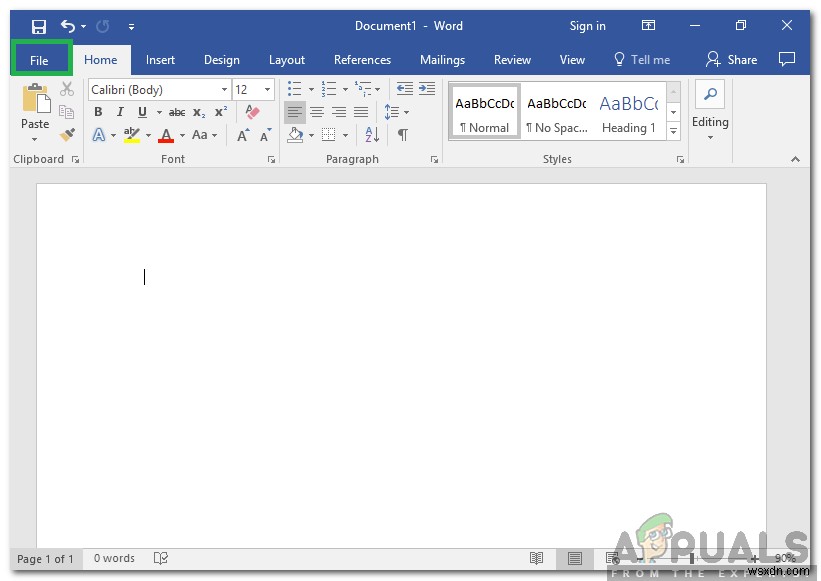Image resolution: width=821 pixels, height=581 pixels.
Task: Open the View tab
Action: [572, 60]
